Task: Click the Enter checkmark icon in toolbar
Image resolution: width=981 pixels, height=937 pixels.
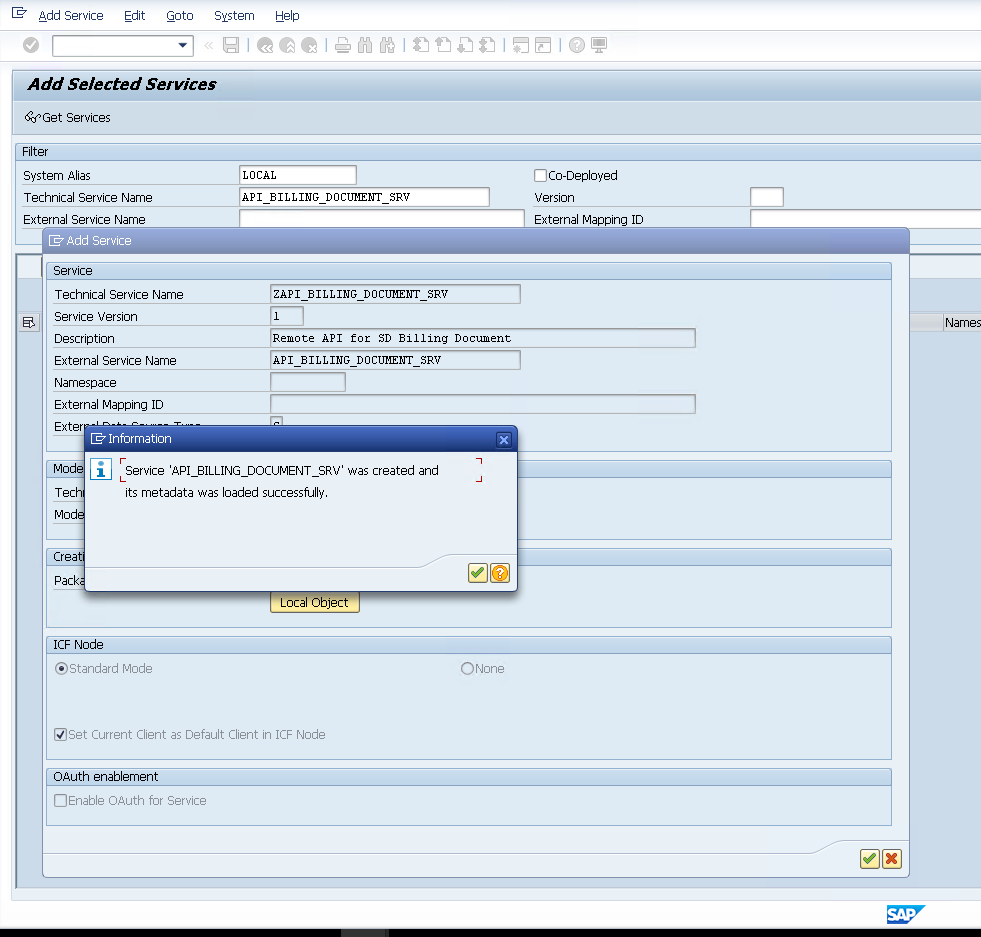Action: pyautogui.click(x=31, y=45)
